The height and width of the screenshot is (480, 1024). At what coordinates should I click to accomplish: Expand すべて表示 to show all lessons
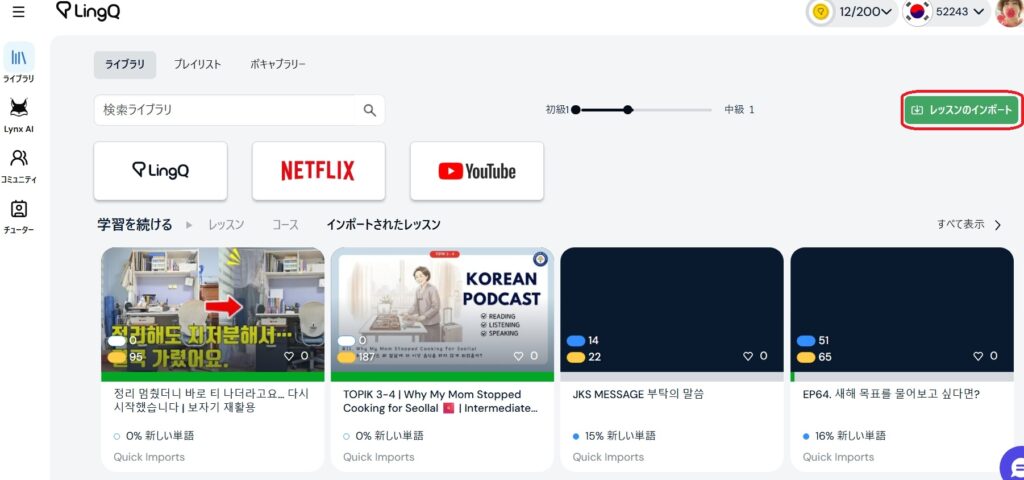click(968, 224)
